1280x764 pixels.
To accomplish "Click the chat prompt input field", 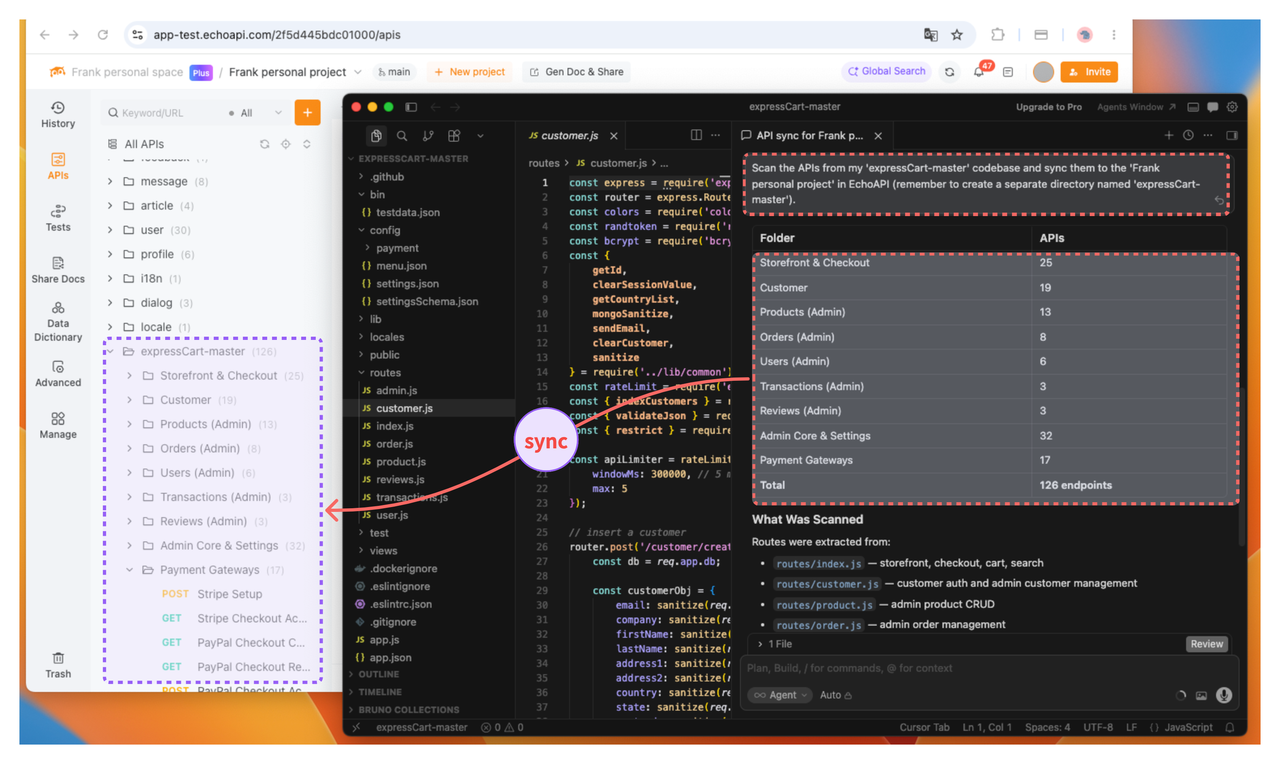I will (x=990, y=668).
